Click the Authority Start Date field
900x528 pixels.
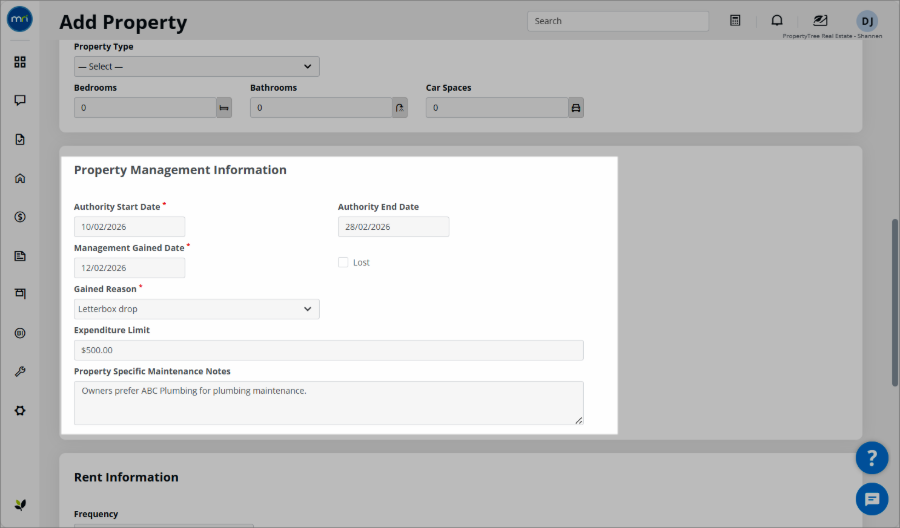click(x=130, y=227)
